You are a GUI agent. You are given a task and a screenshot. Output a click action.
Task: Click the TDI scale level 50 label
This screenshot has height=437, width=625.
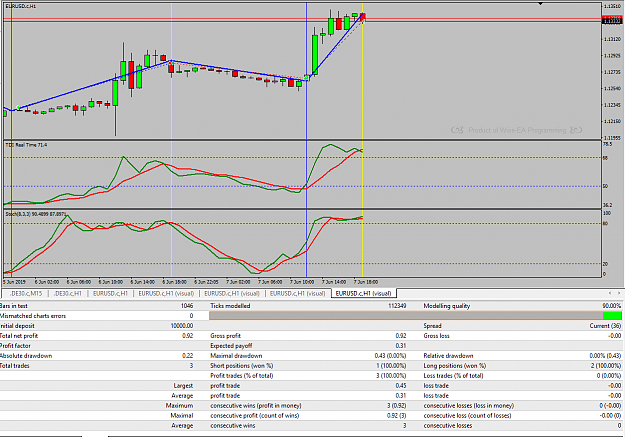pos(605,186)
